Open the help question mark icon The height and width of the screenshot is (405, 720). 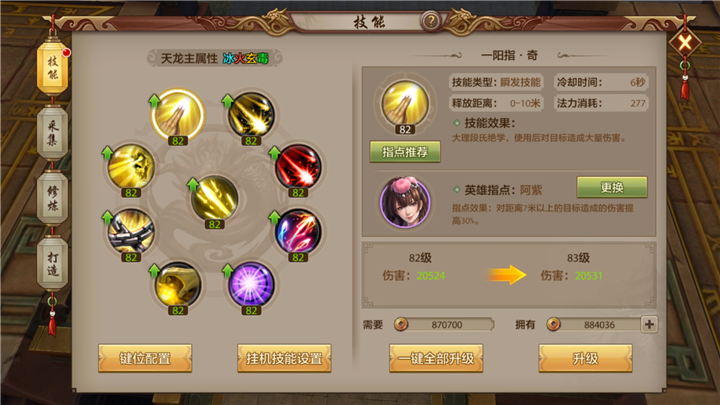coord(431,21)
